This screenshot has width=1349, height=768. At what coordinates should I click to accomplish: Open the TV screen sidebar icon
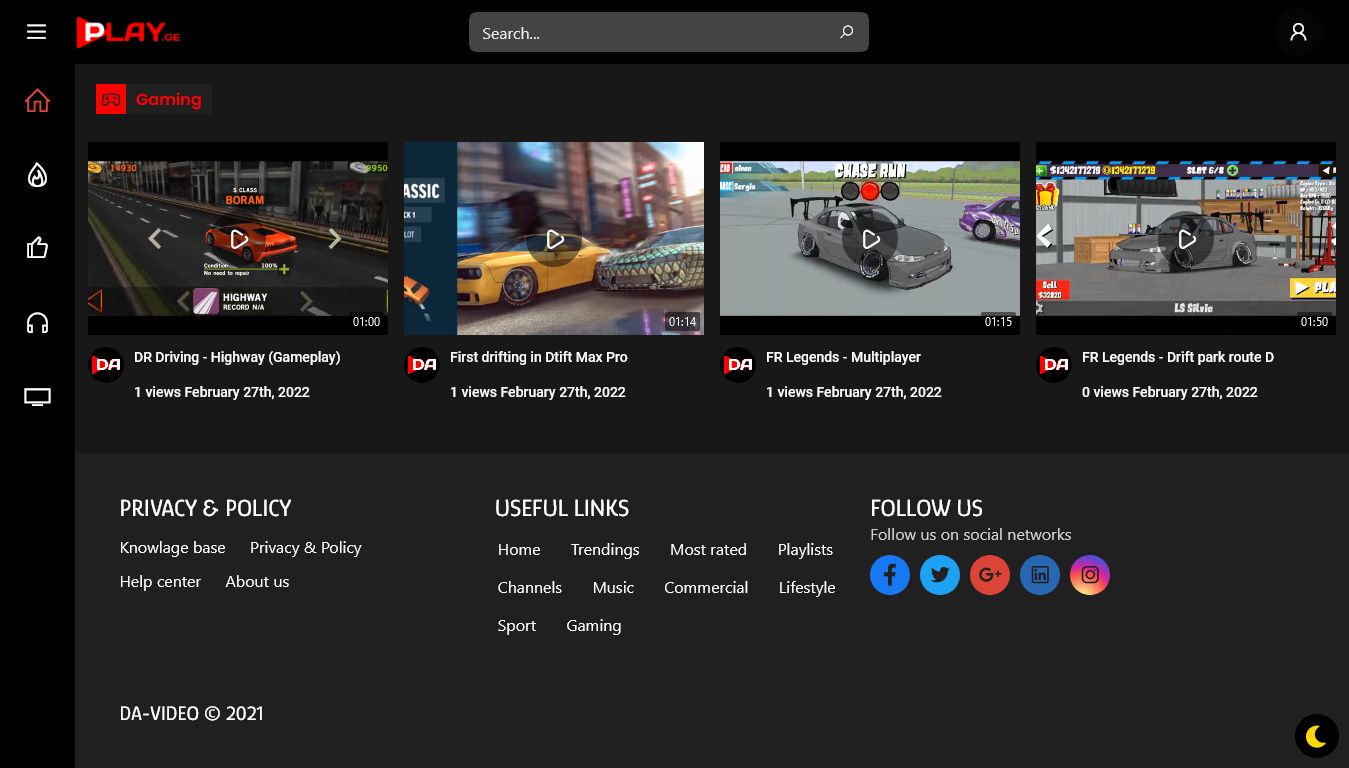[37, 397]
